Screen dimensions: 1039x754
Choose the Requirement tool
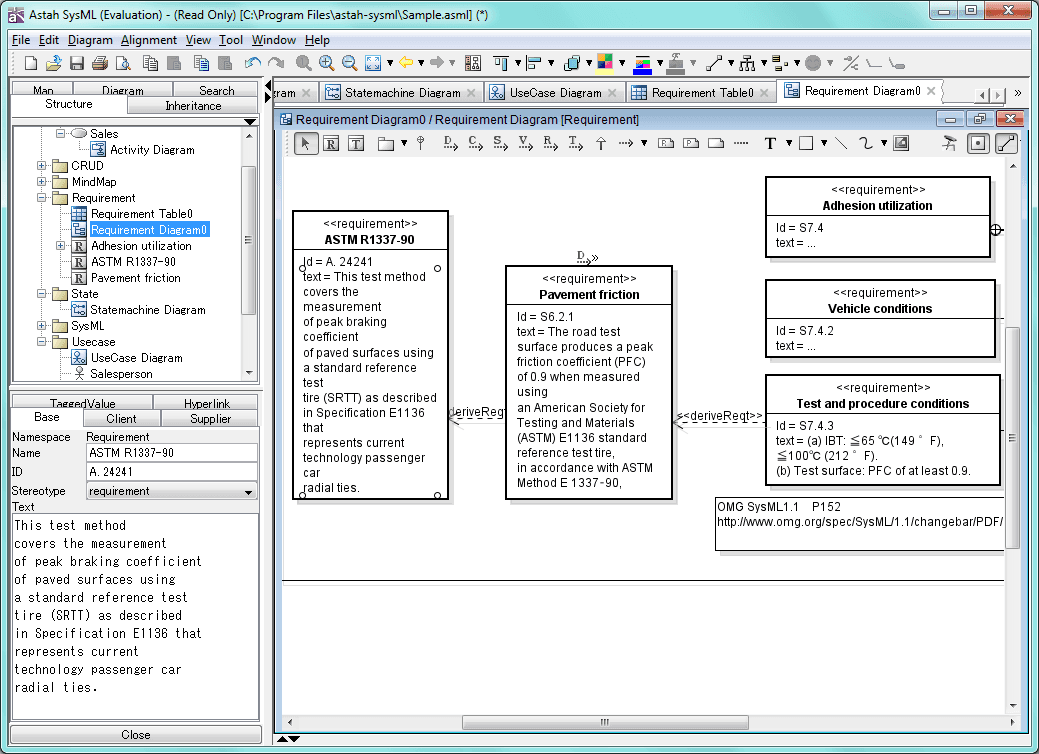(x=331, y=143)
